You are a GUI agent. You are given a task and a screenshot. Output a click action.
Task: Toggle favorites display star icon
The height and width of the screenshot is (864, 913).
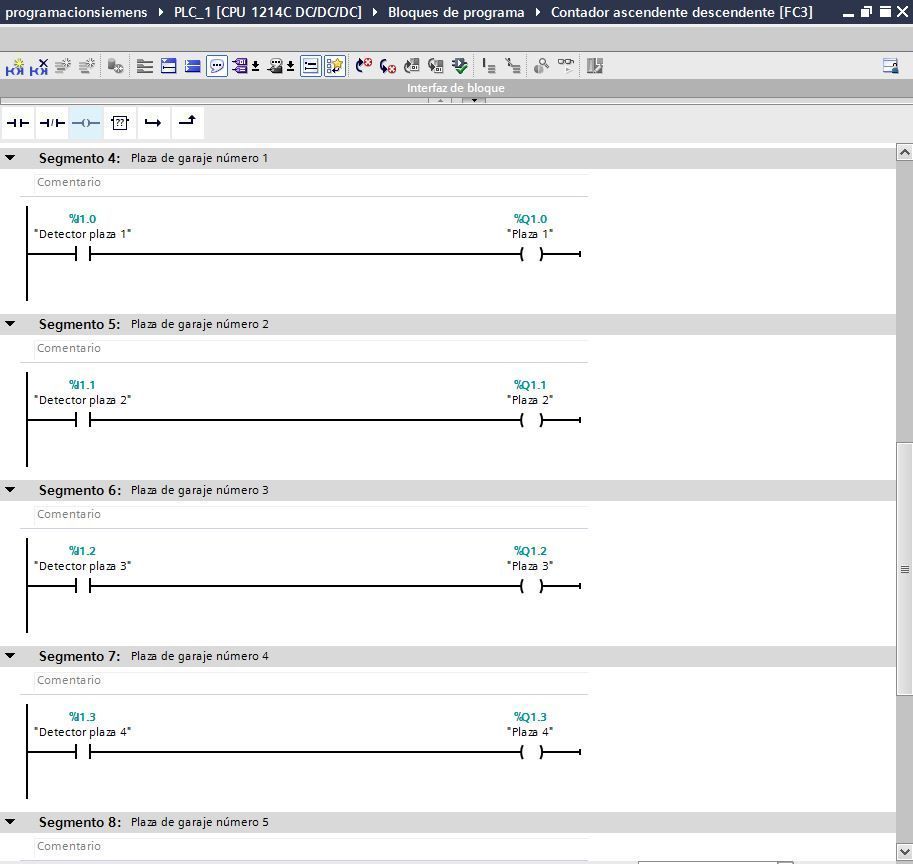coord(335,66)
